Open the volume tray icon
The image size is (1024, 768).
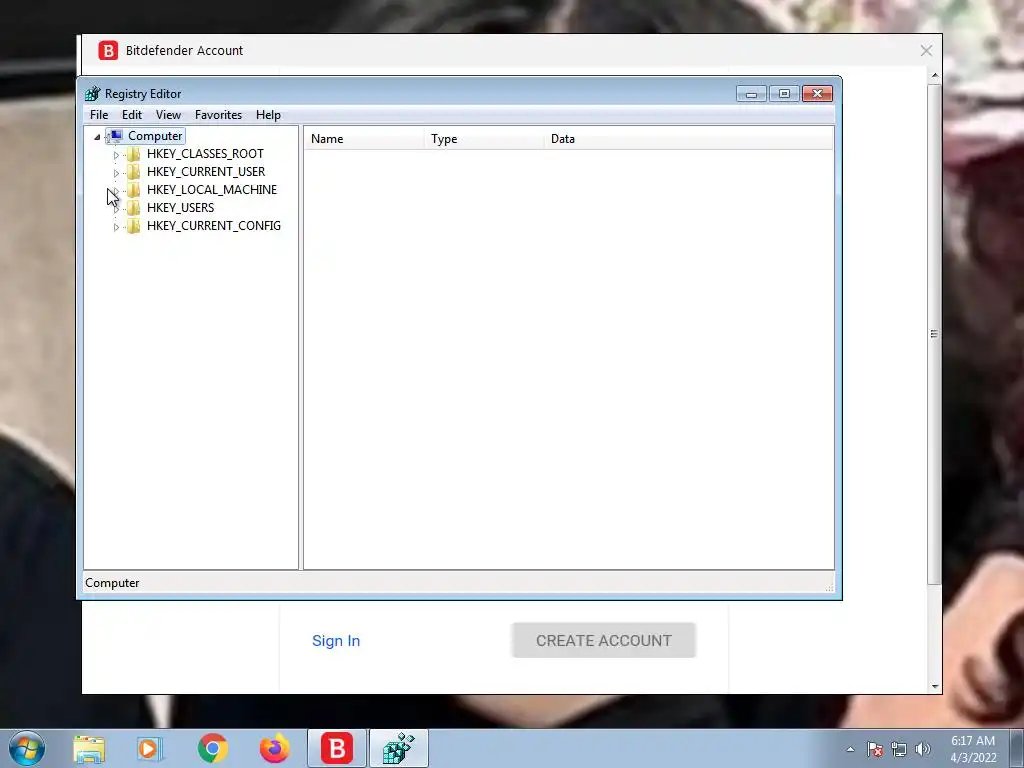(923, 749)
